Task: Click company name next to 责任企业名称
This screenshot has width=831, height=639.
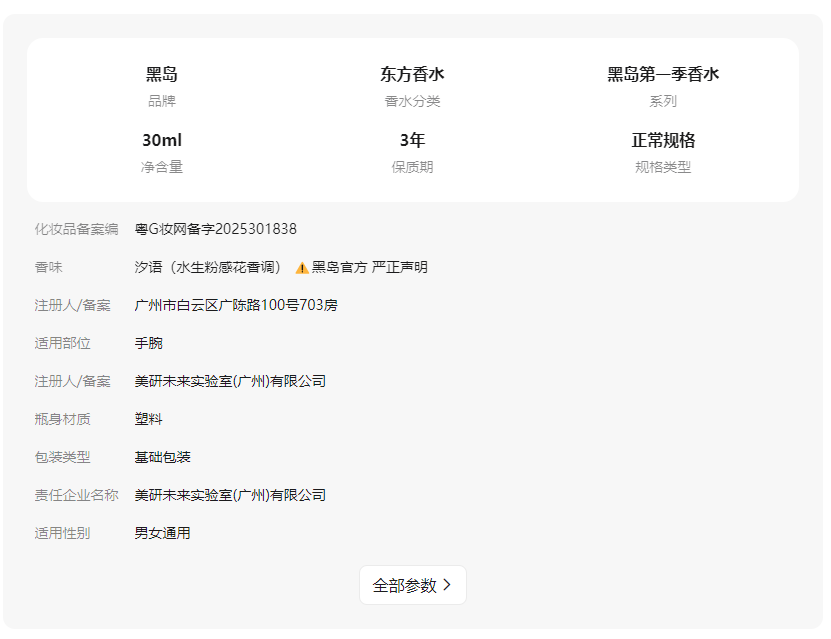Action: pyautogui.click(x=230, y=495)
